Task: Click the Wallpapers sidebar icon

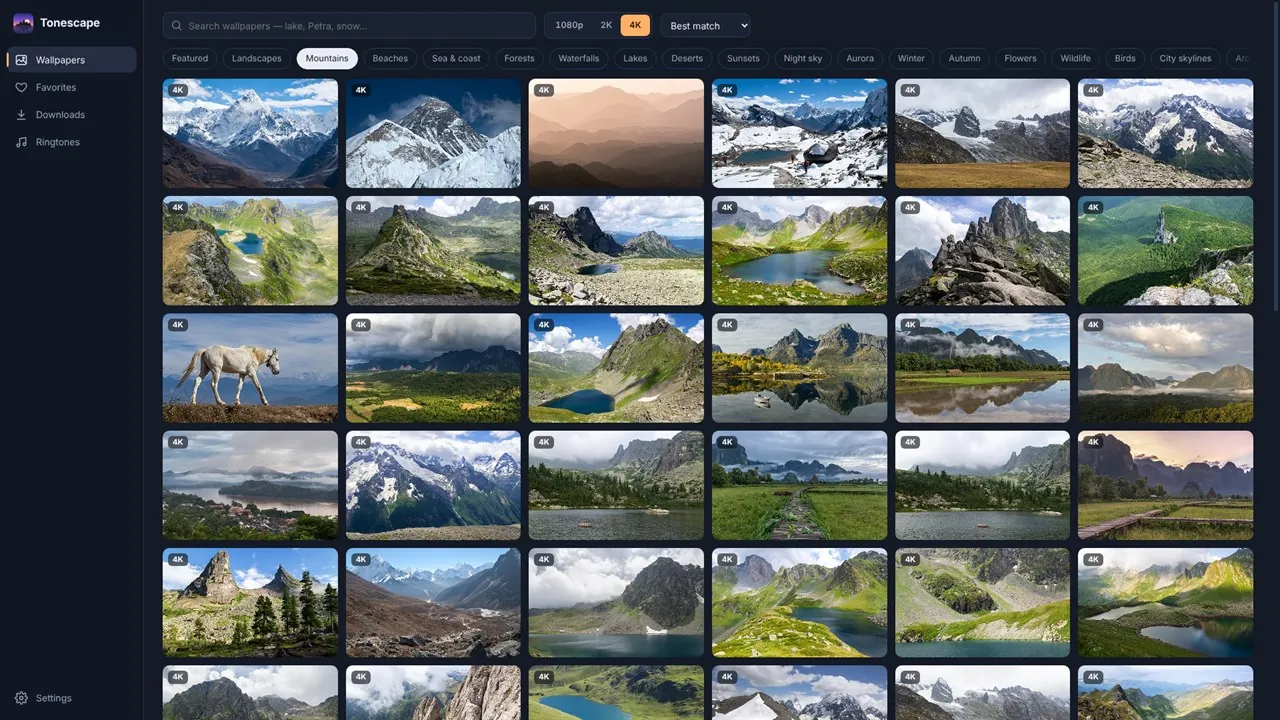Action: coord(21,60)
